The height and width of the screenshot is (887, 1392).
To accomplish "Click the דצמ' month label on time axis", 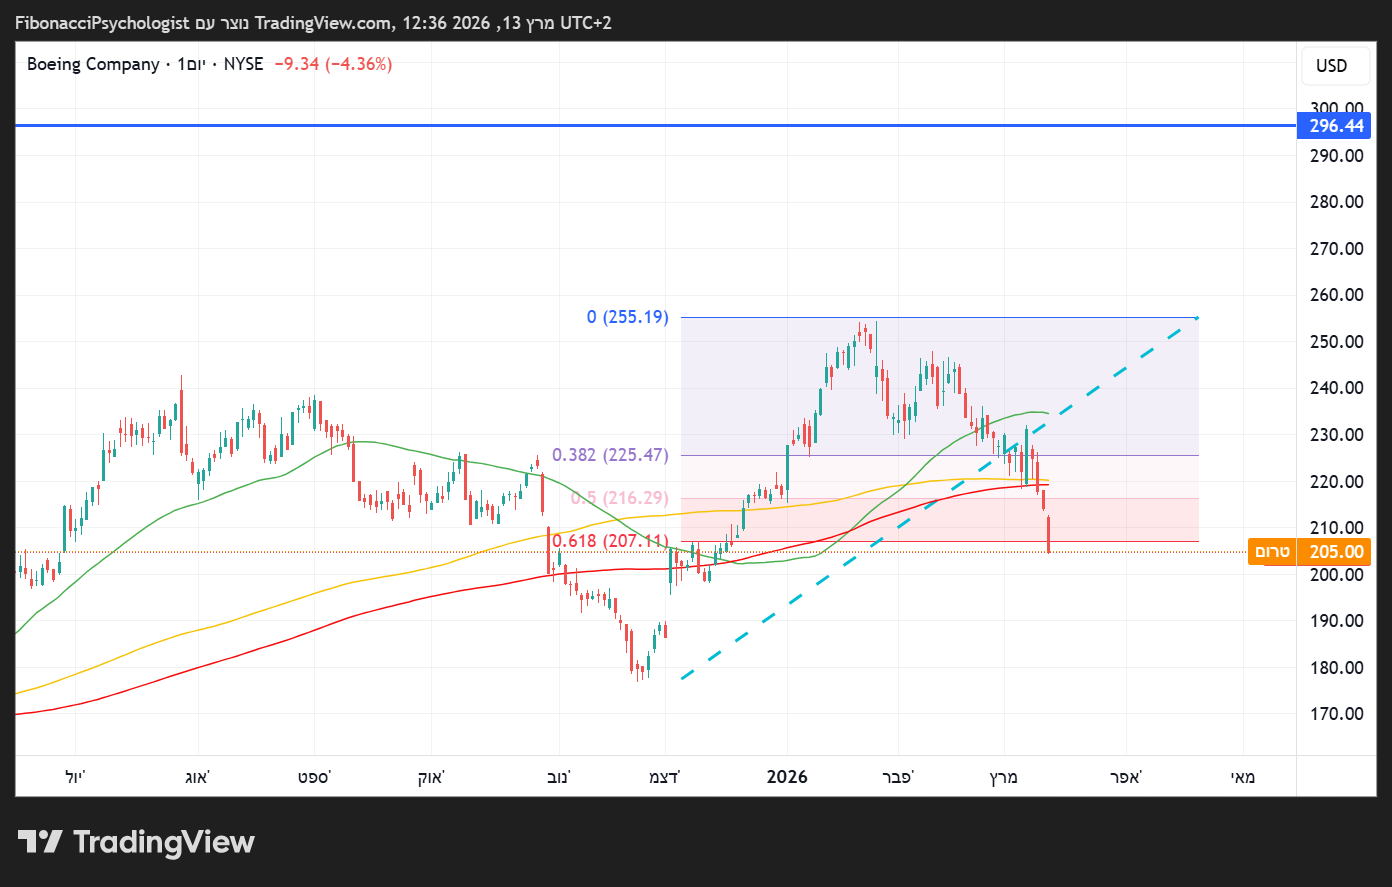I will 664,777.
